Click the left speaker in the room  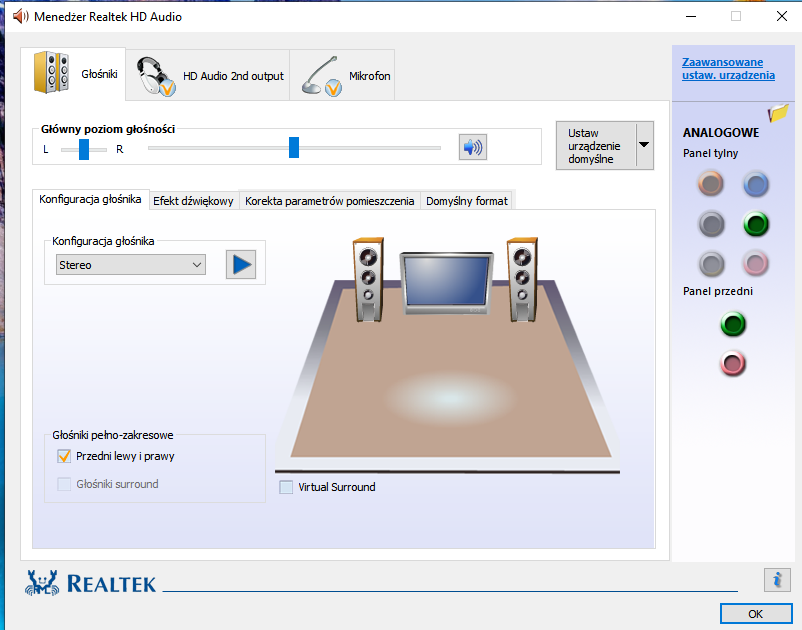click(x=368, y=280)
